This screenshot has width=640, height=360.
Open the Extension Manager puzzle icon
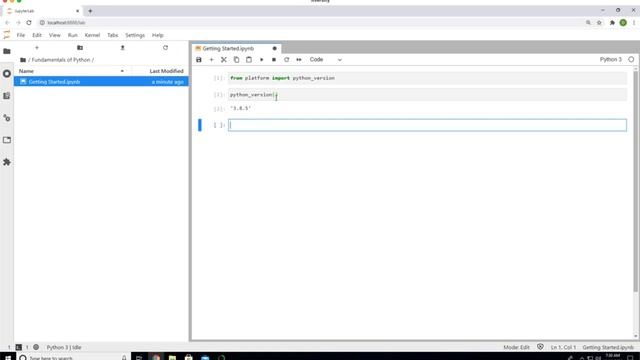7,162
